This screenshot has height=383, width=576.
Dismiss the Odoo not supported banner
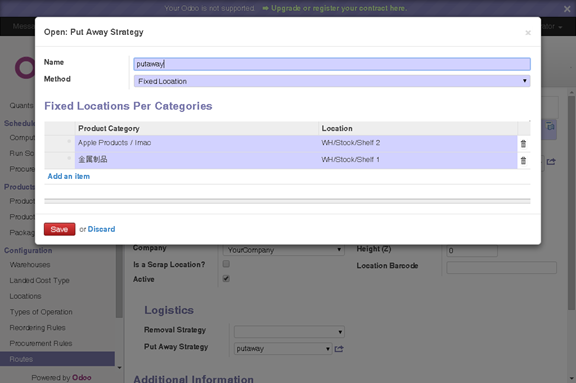pyautogui.click(x=567, y=9)
